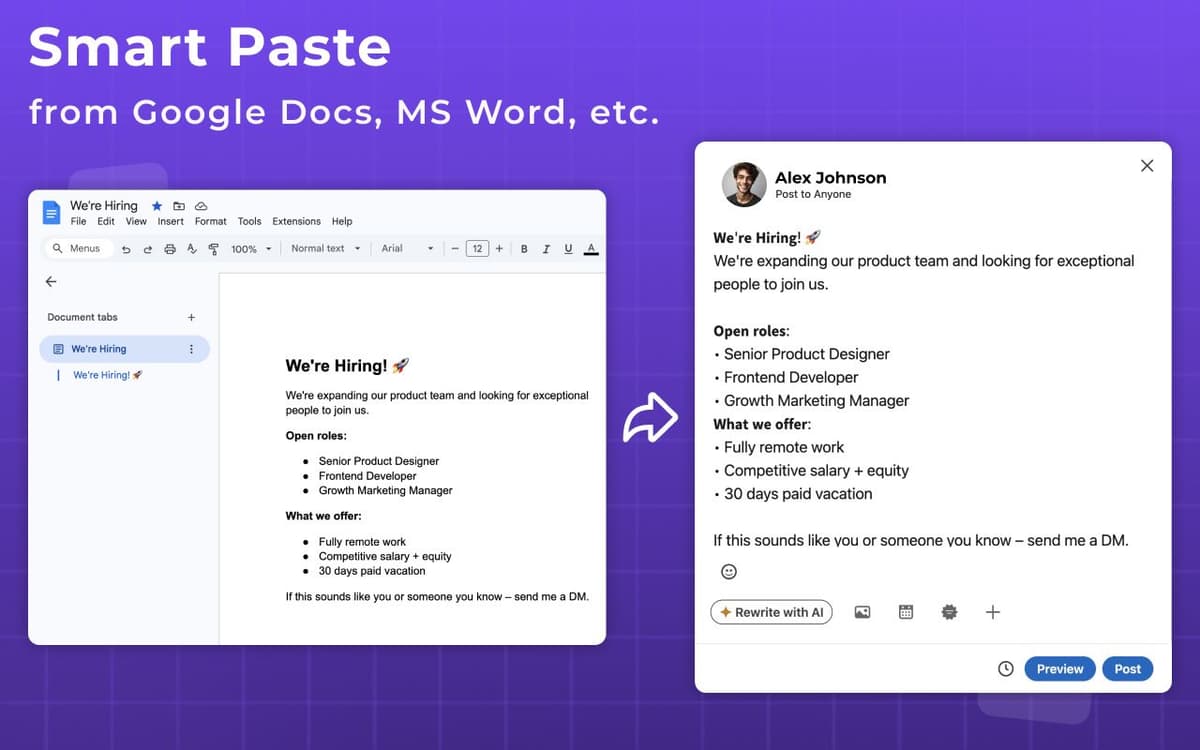Click the back arrow in Docs sidebar
The height and width of the screenshot is (750, 1200).
point(51,282)
